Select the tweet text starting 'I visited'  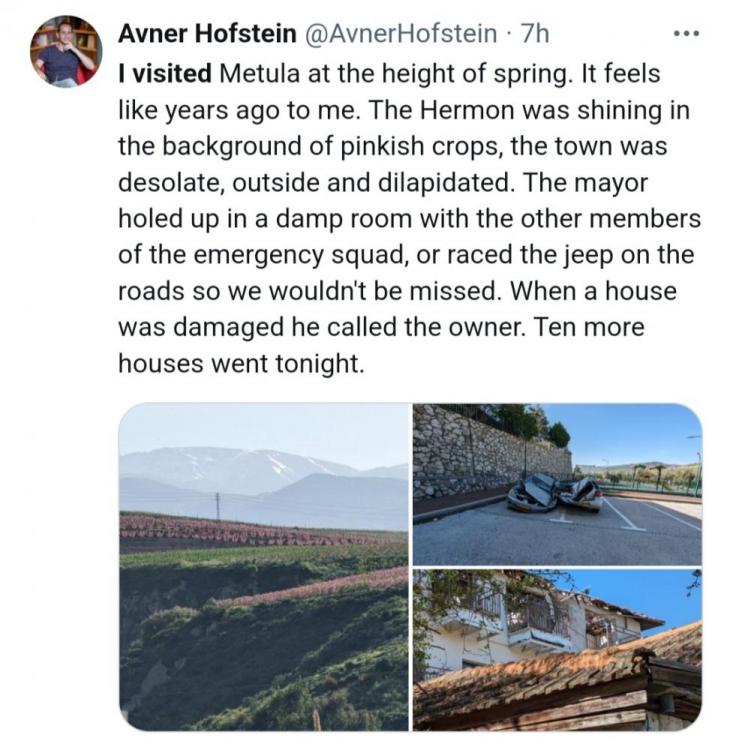click(x=410, y=219)
